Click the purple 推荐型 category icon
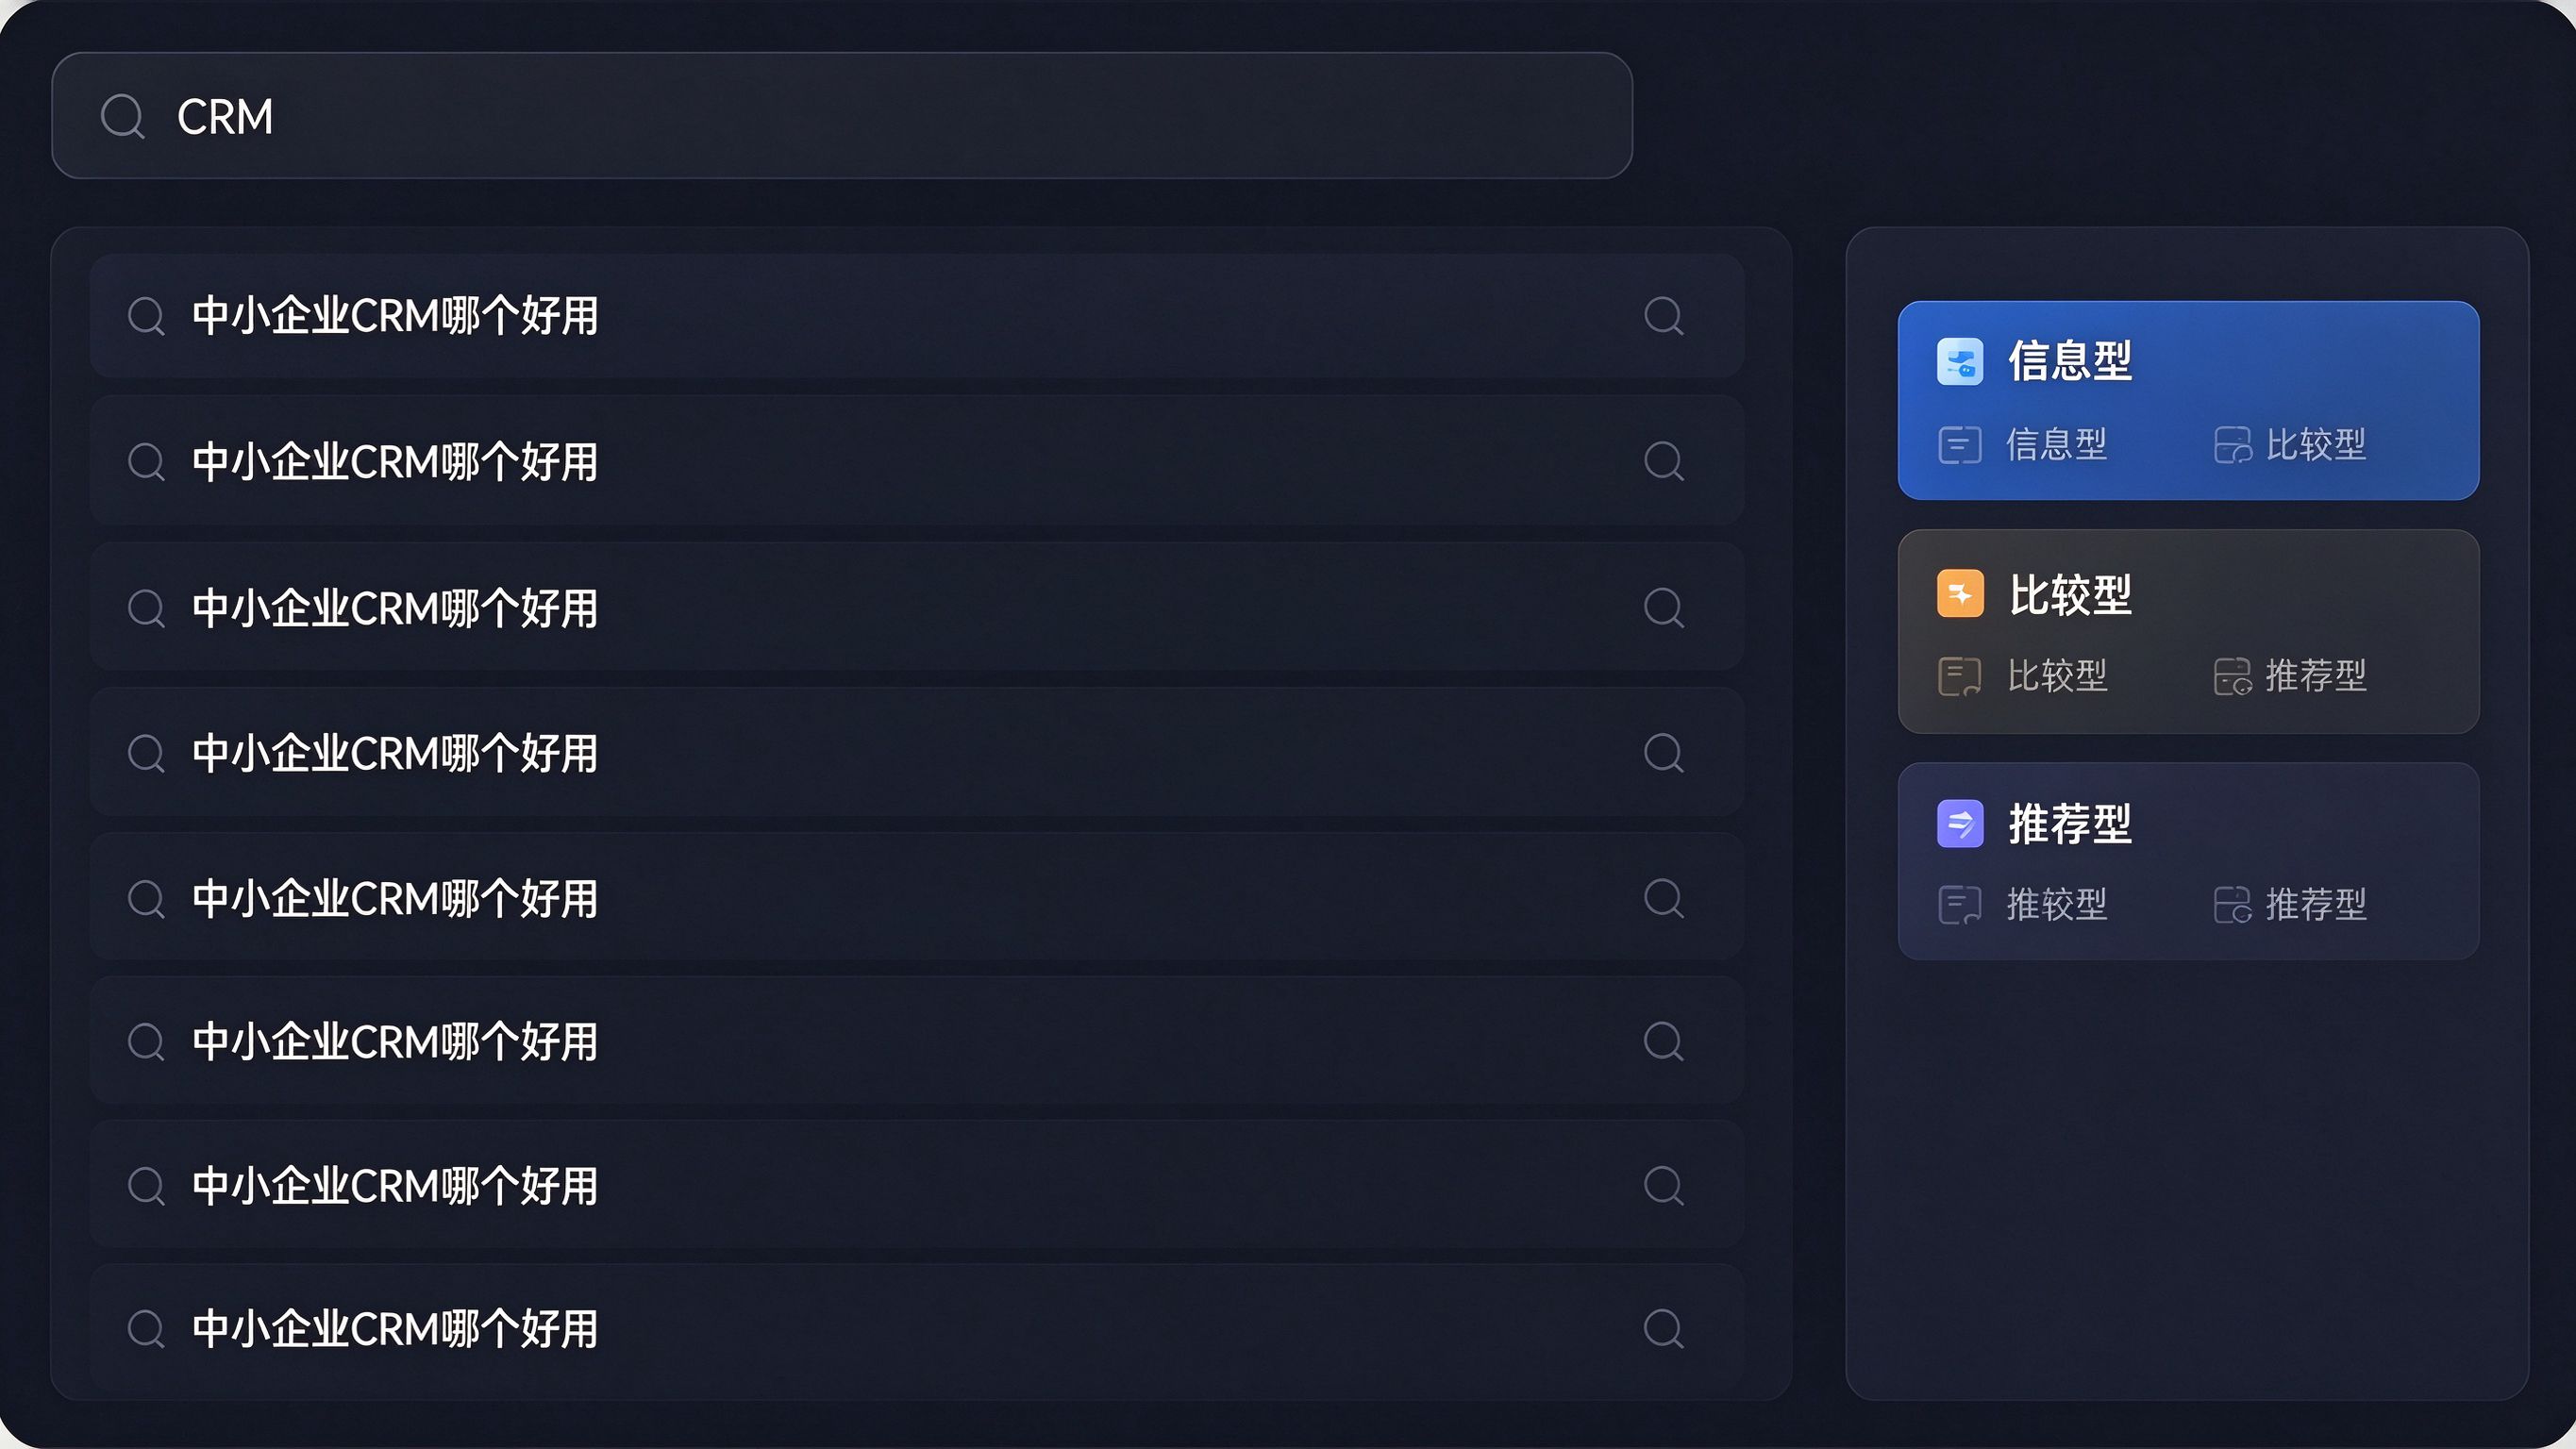The width and height of the screenshot is (2576, 1449). (x=1960, y=824)
